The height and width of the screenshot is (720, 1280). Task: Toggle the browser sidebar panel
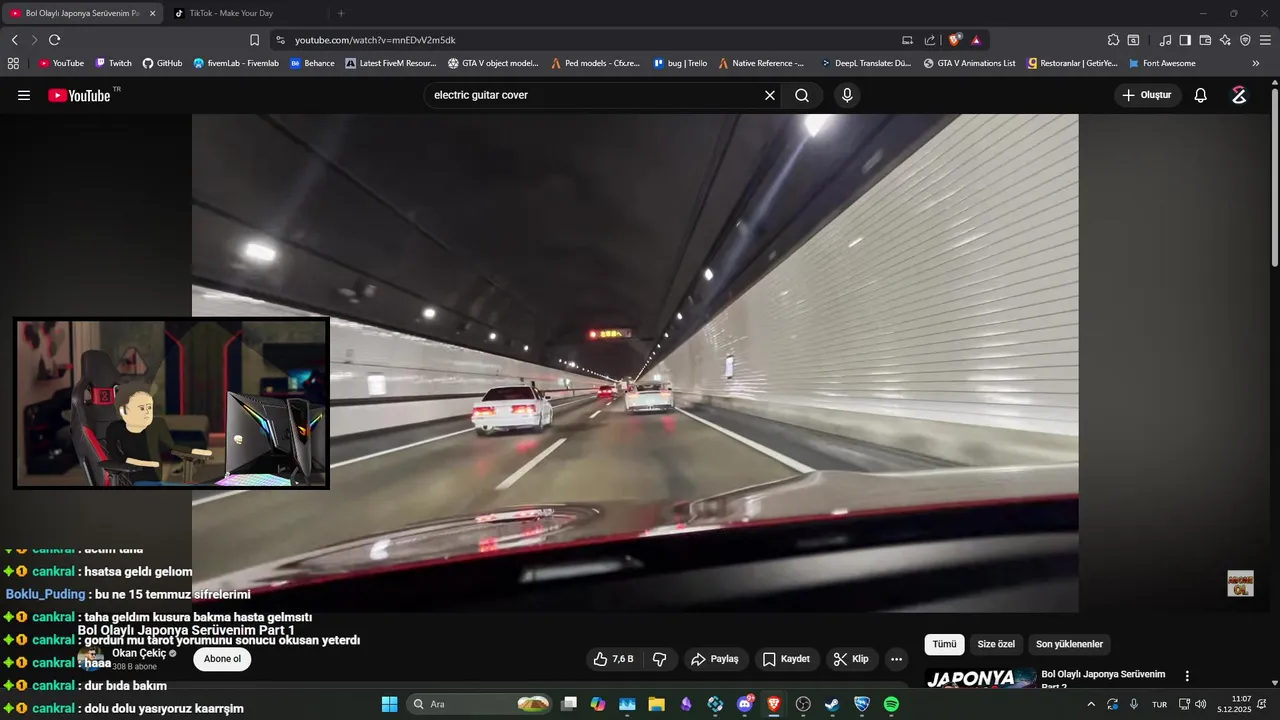point(1185,40)
